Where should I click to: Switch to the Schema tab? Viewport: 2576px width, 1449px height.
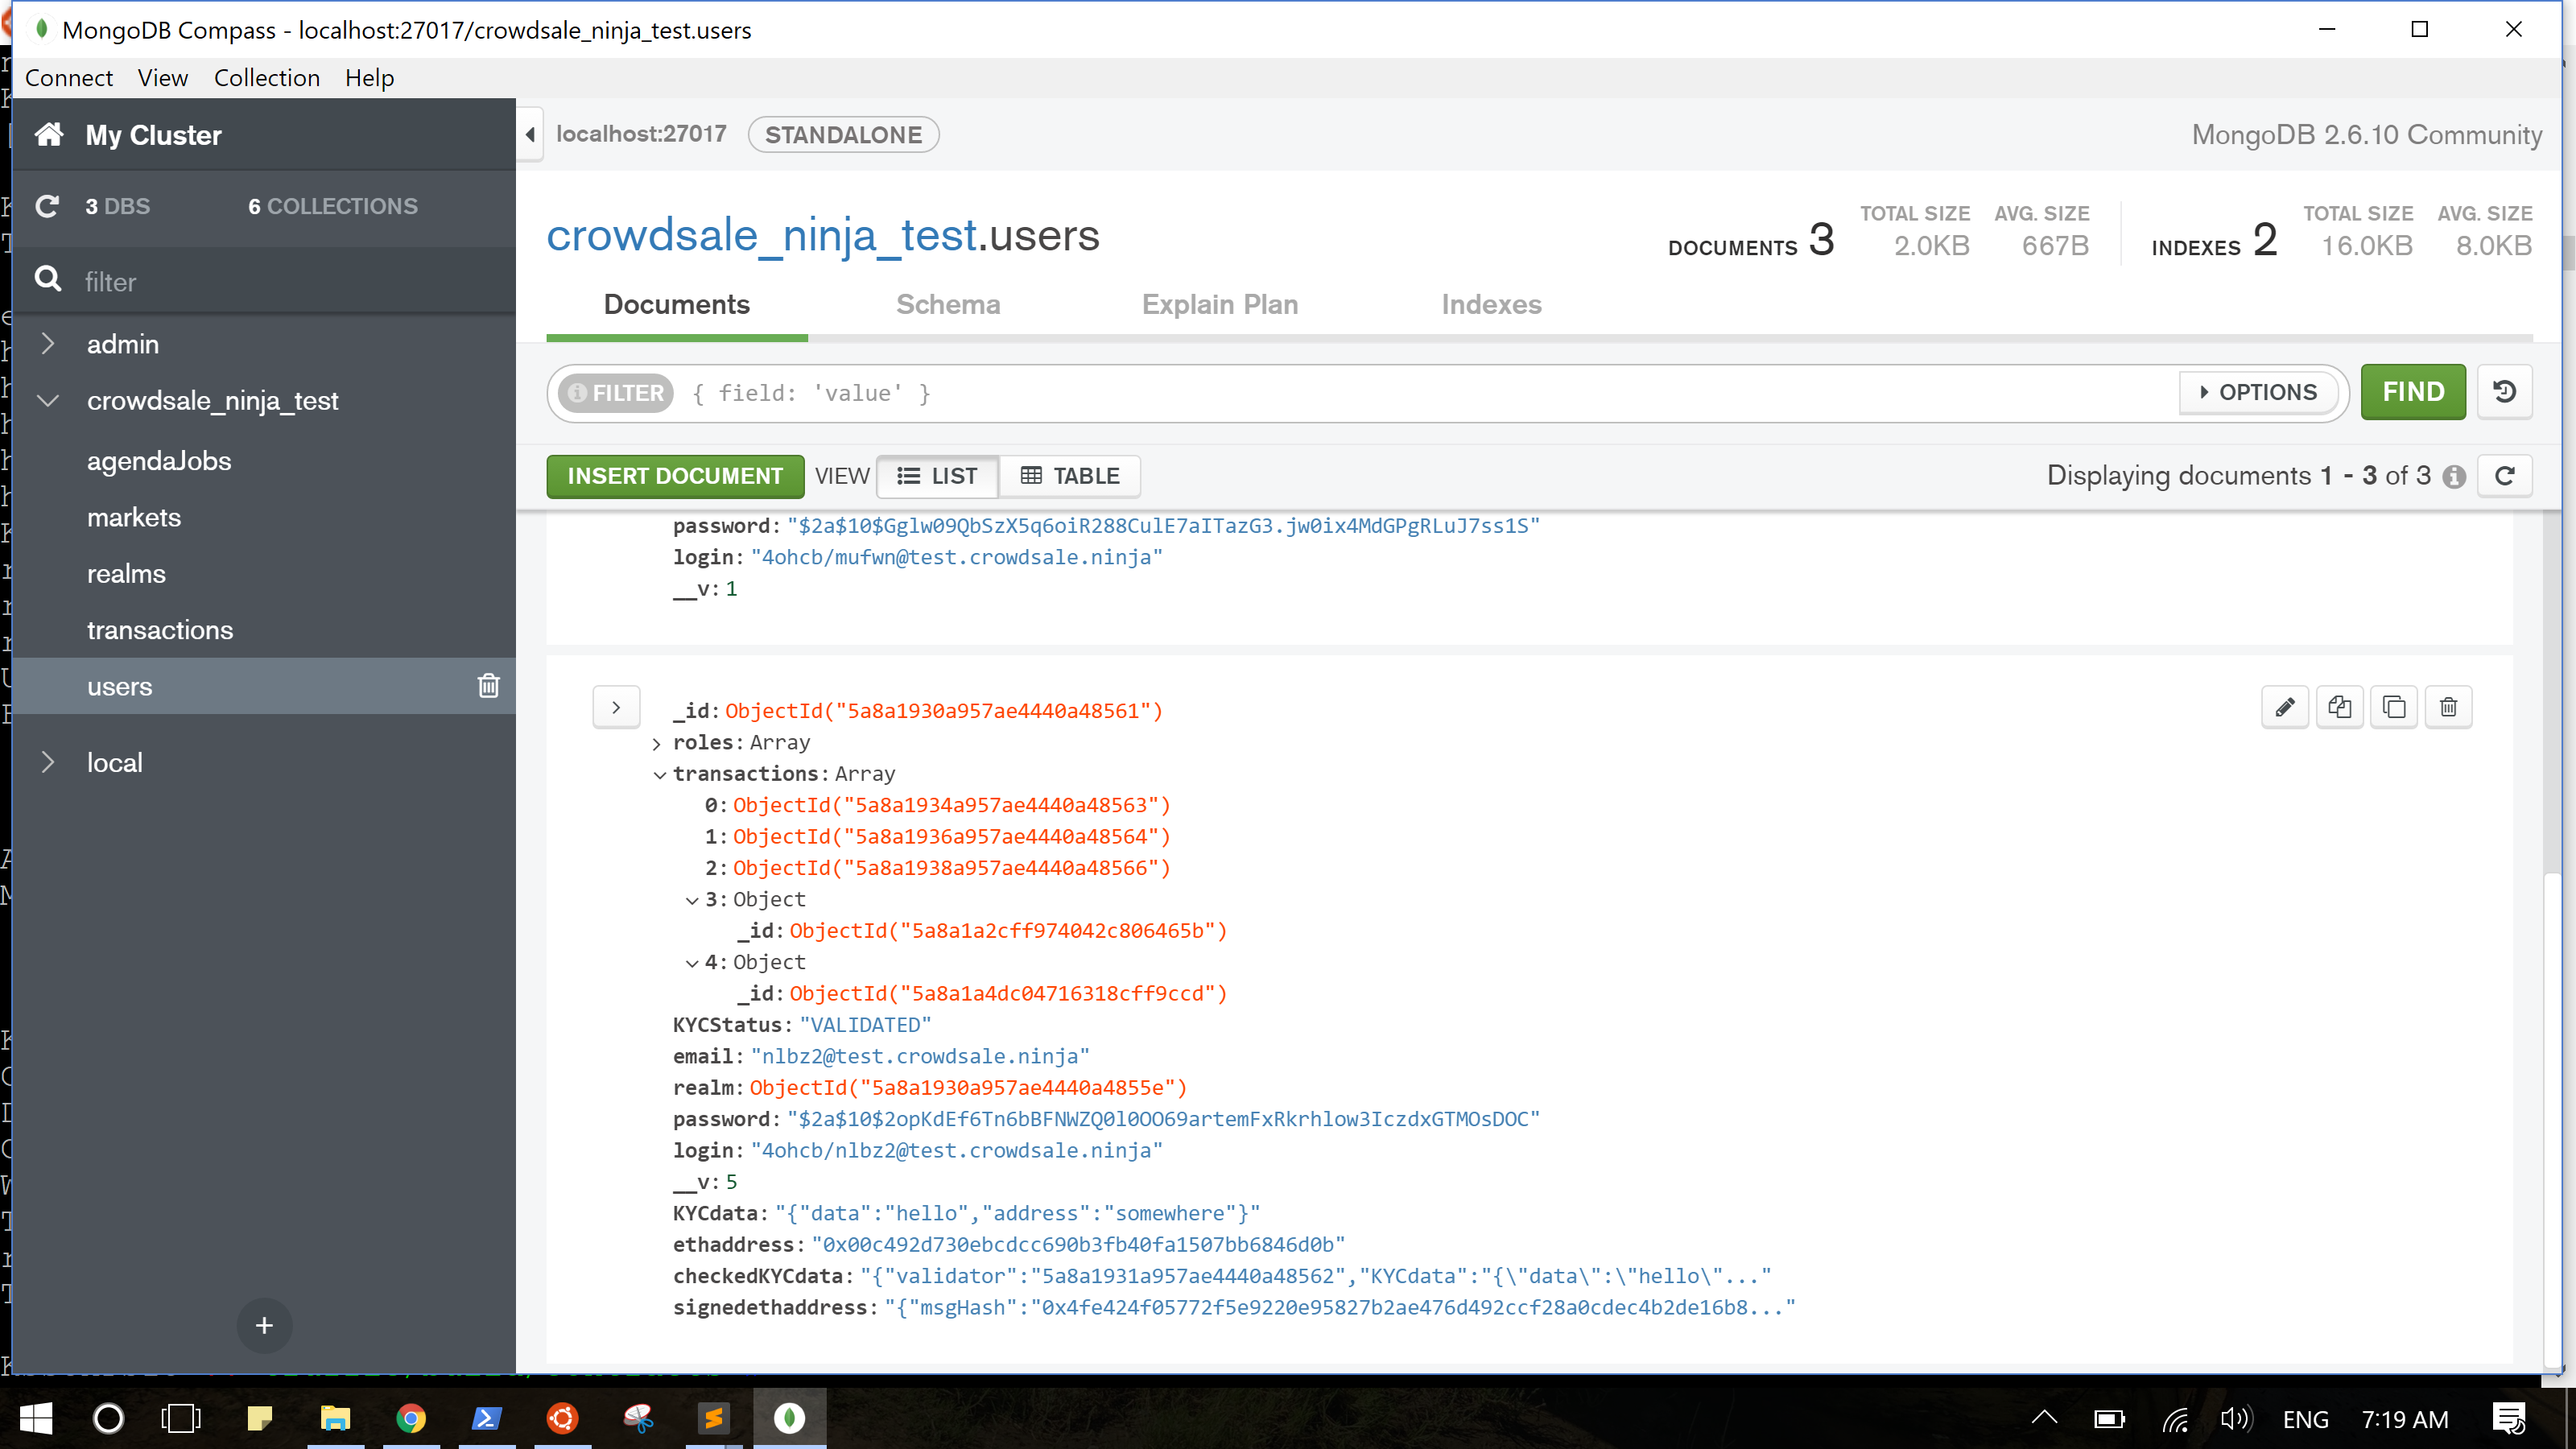pyautogui.click(x=948, y=305)
